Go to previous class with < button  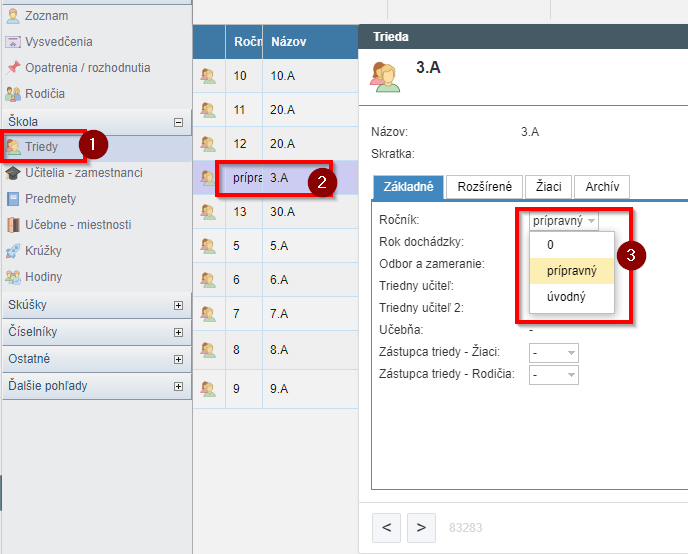coord(387,526)
